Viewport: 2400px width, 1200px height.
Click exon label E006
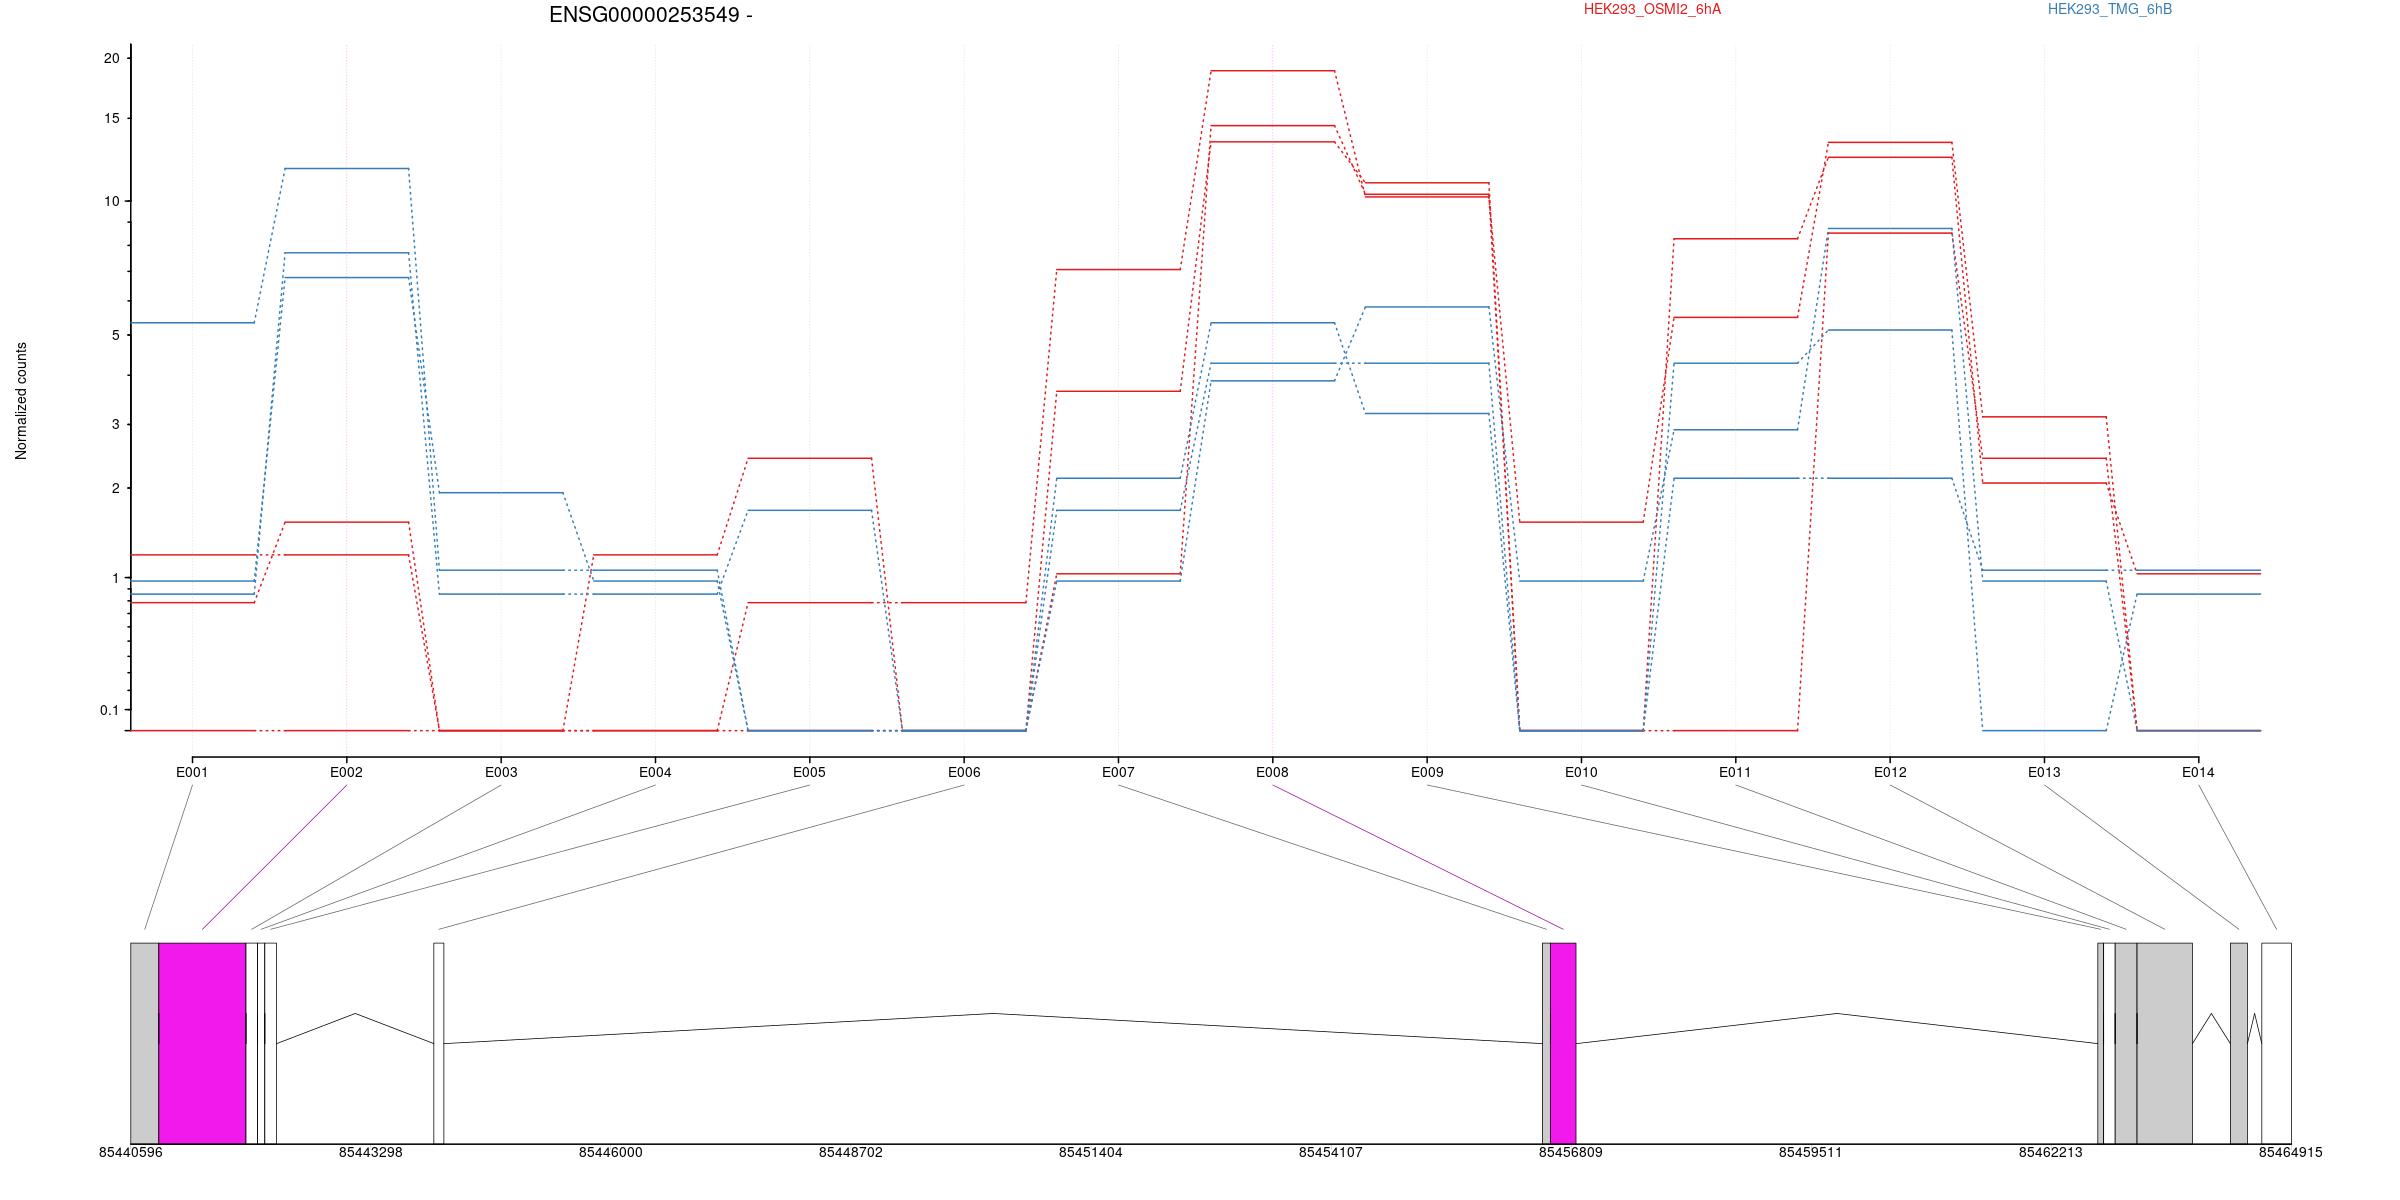coord(964,772)
